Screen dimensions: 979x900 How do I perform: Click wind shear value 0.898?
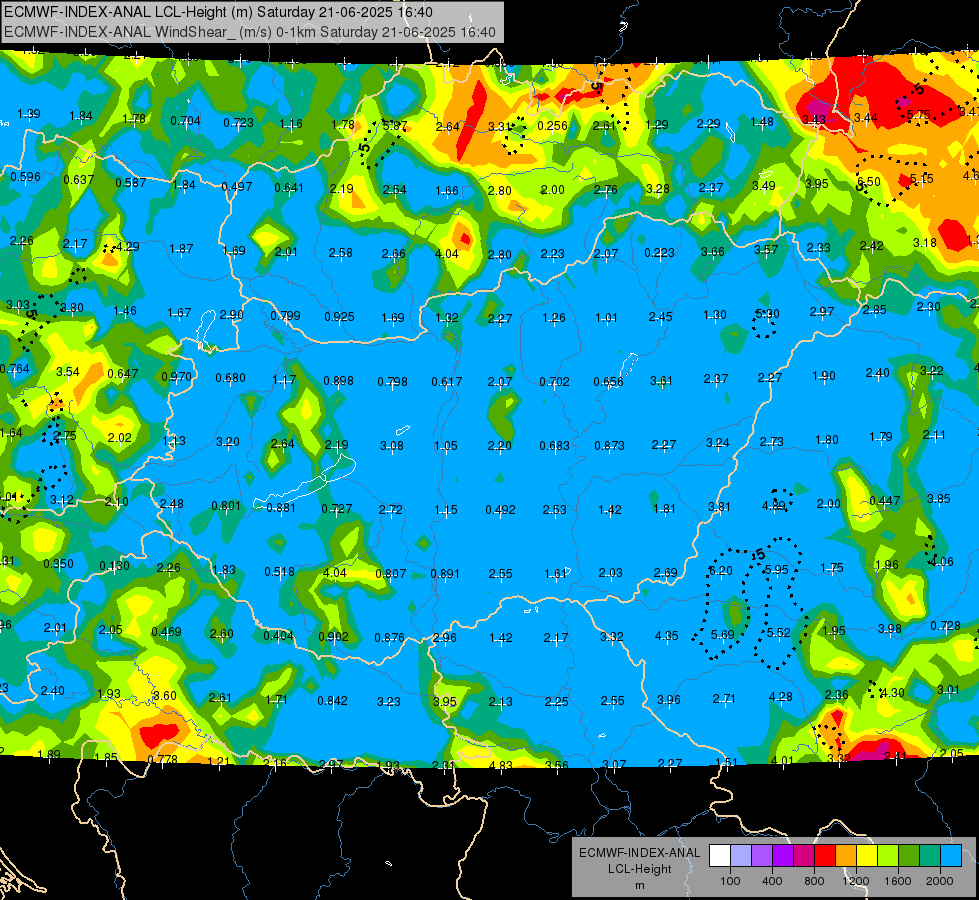pos(338,381)
